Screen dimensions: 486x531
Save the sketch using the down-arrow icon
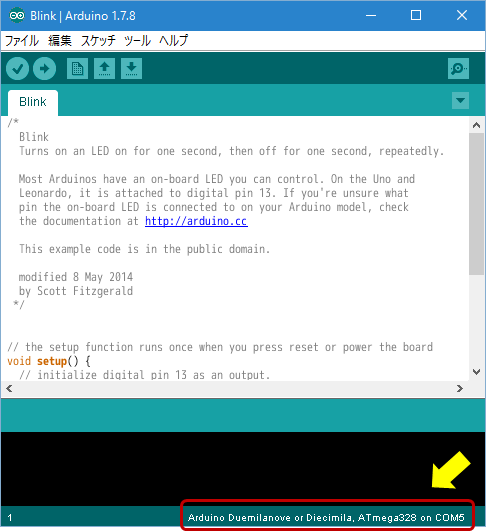coord(131,69)
